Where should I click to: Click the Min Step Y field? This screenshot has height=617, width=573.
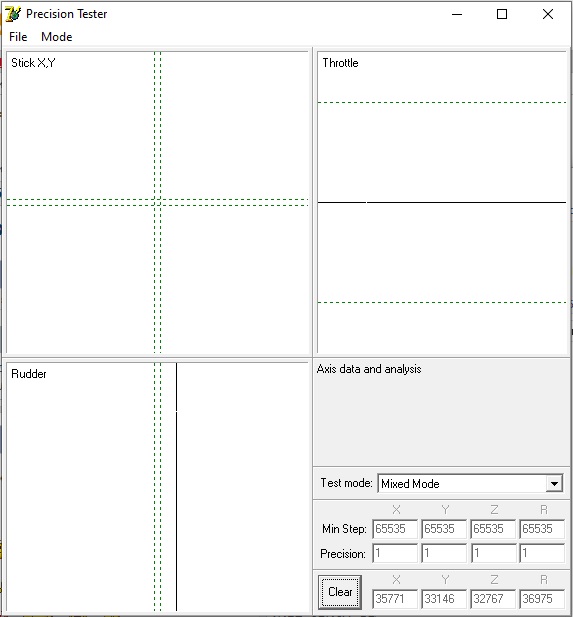(x=444, y=528)
